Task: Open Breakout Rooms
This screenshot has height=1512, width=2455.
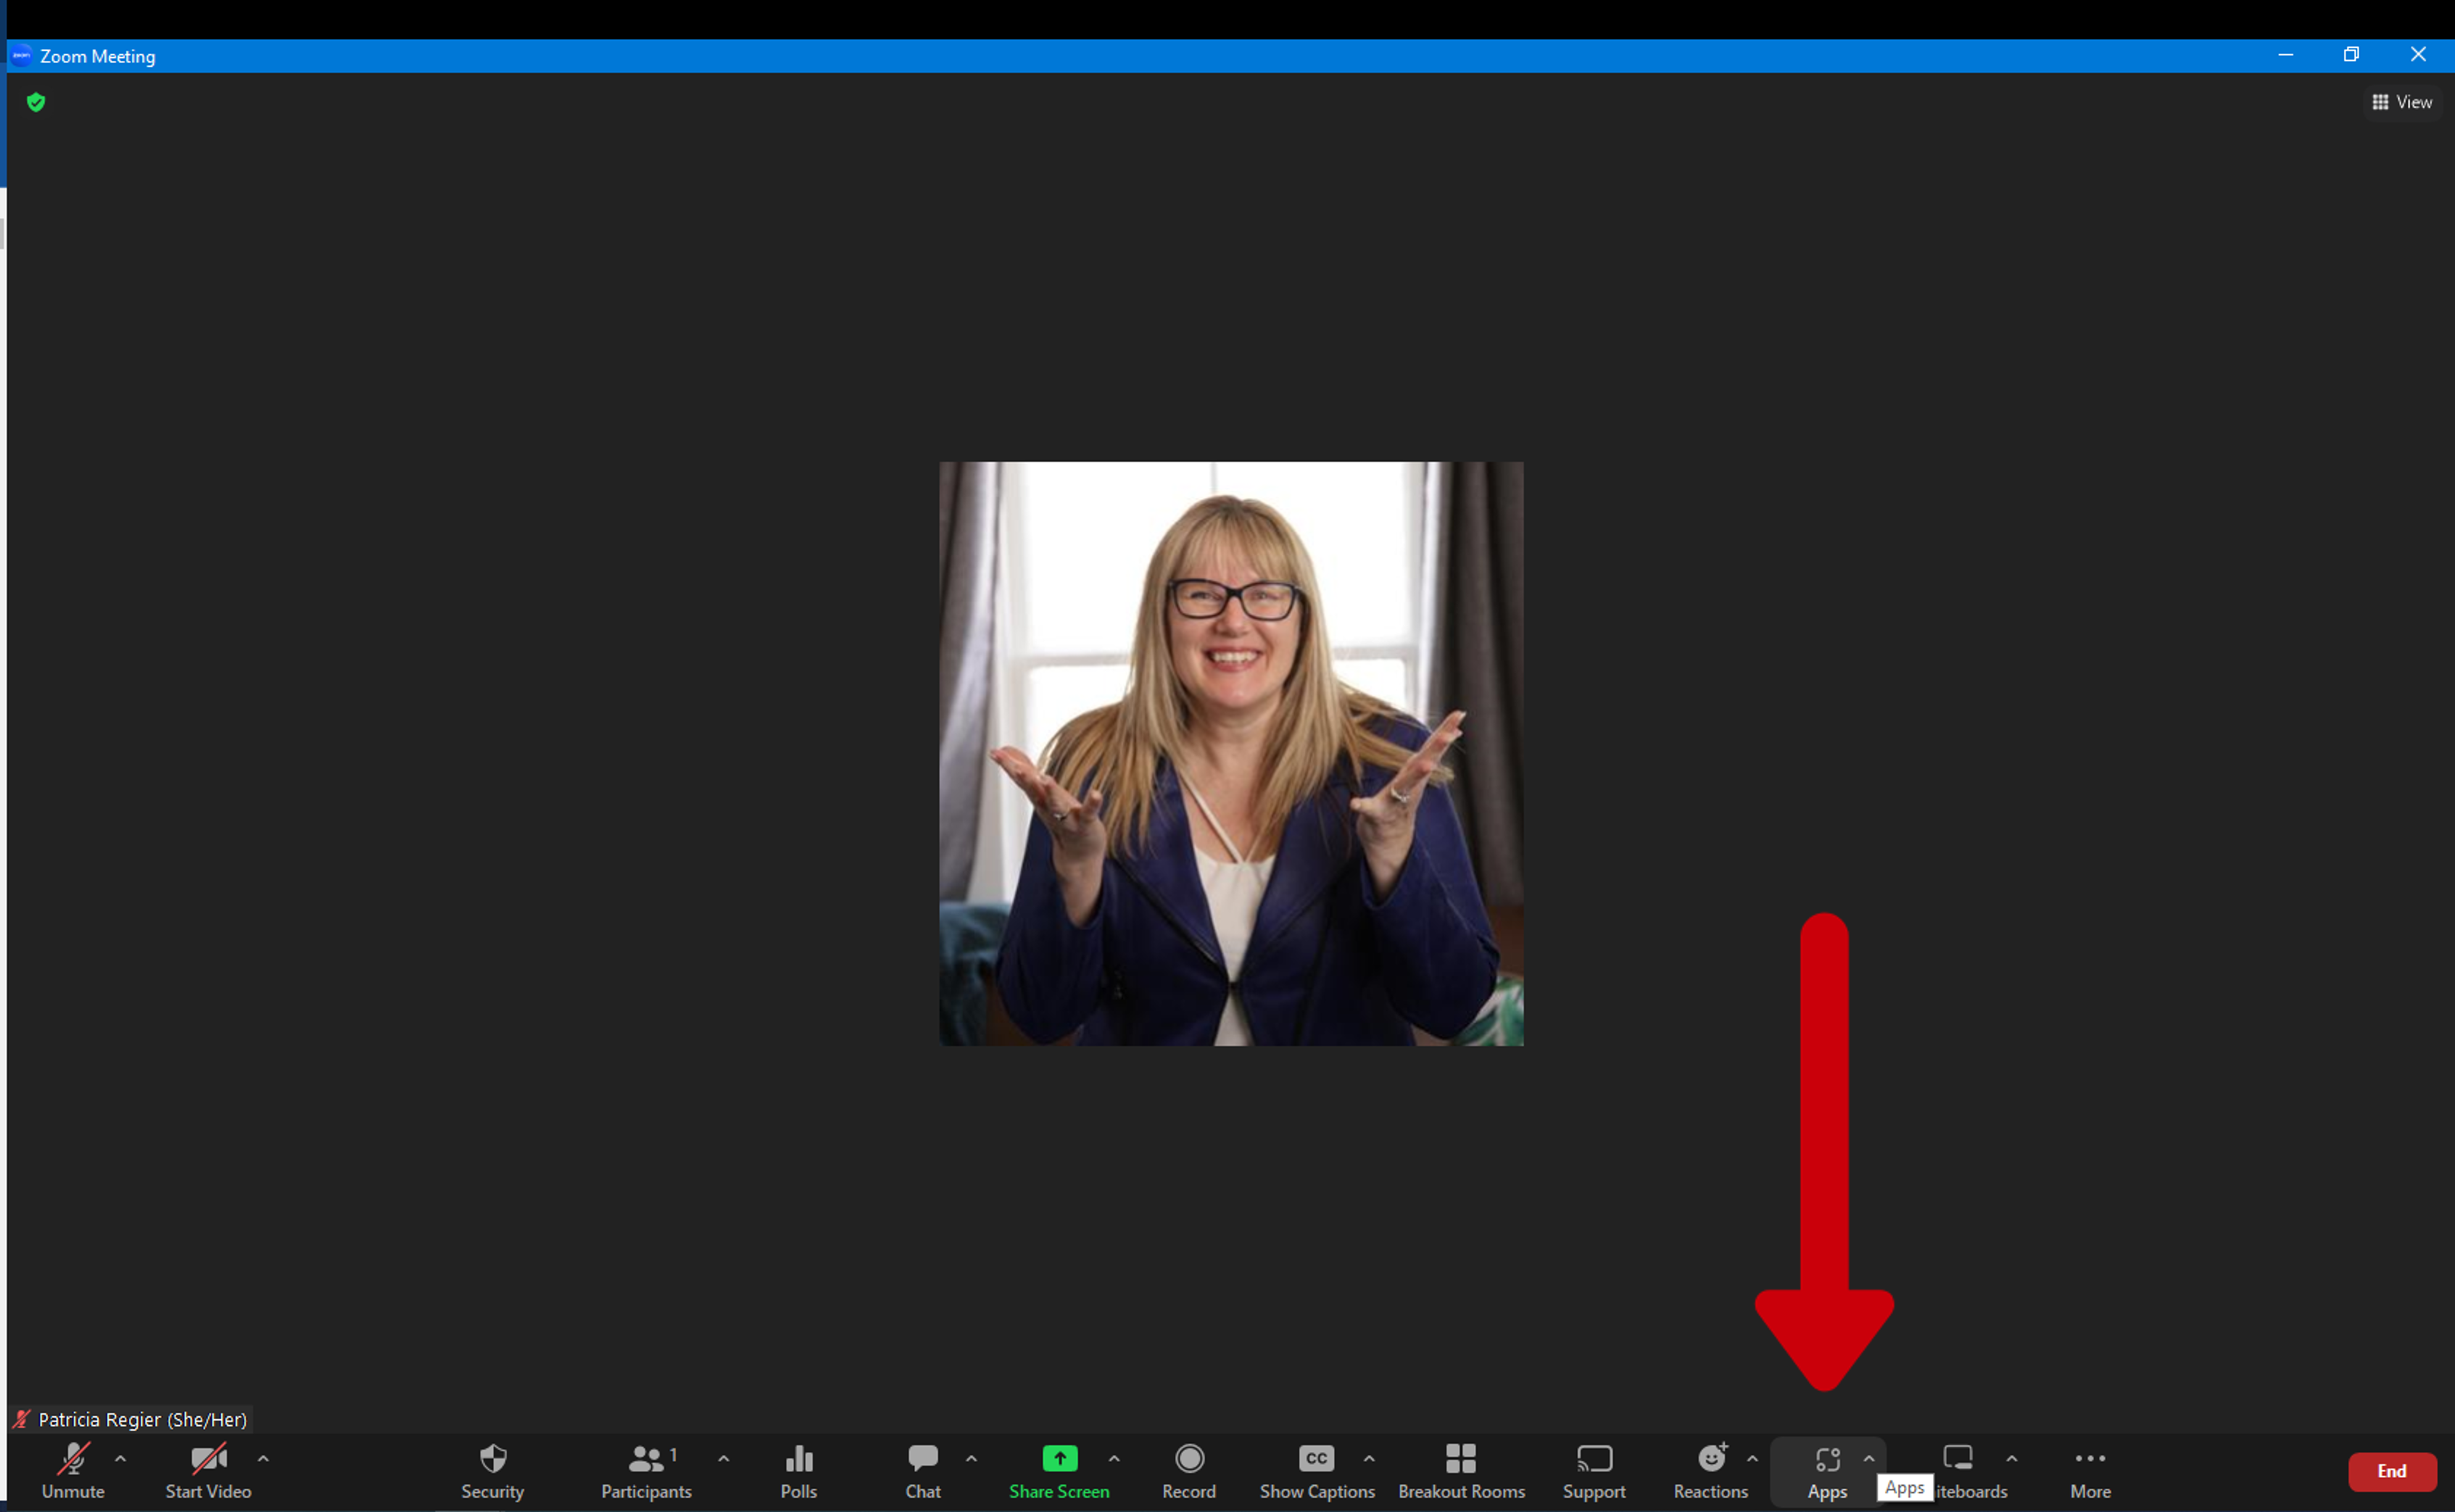Action: (x=1461, y=1471)
